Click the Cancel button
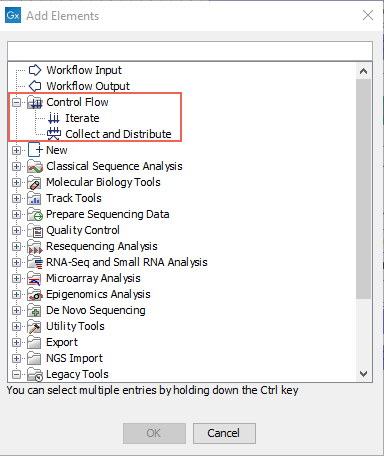This screenshot has width=384, height=456. coord(224,433)
